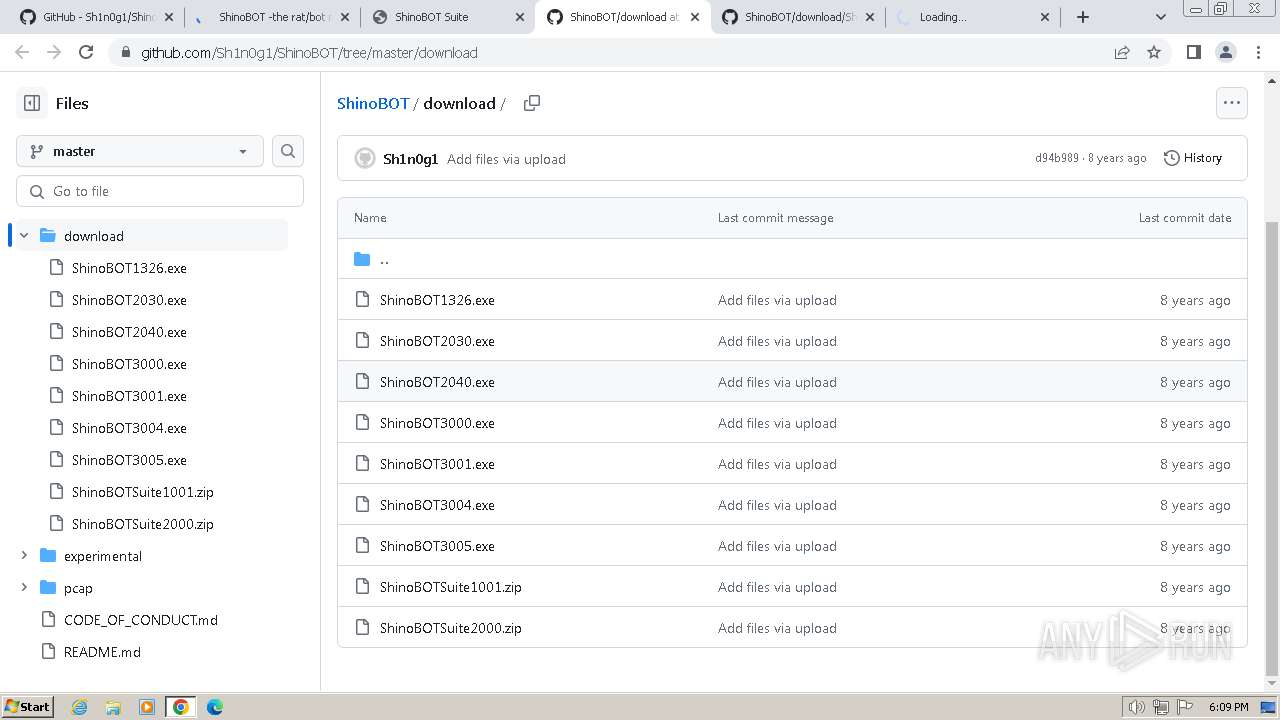The image size is (1280, 720).
Task: Collapse the file tree sidebar icon
Action: coord(32,103)
